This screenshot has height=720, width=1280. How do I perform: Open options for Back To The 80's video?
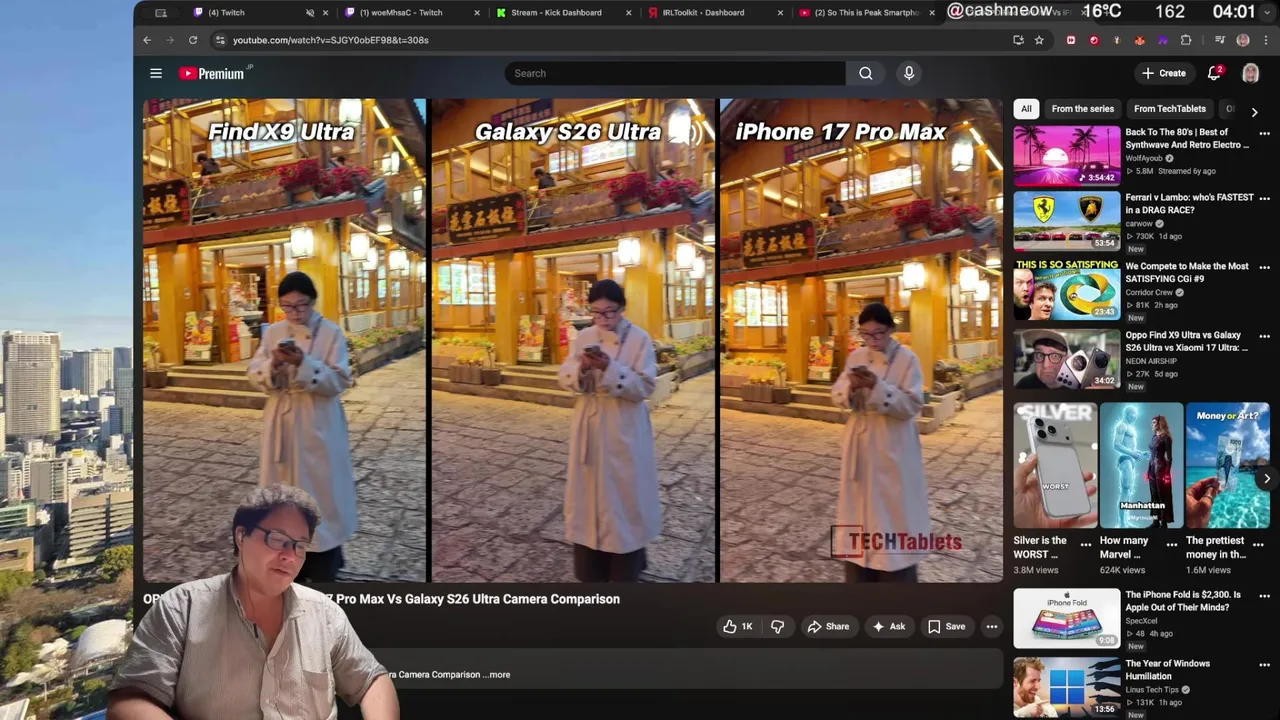pyautogui.click(x=1264, y=133)
